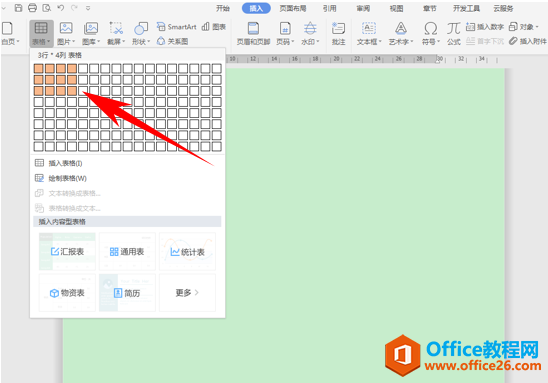The height and width of the screenshot is (383, 548).
Task: Expand the 页码 dropdown arrow
Action: click(293, 42)
